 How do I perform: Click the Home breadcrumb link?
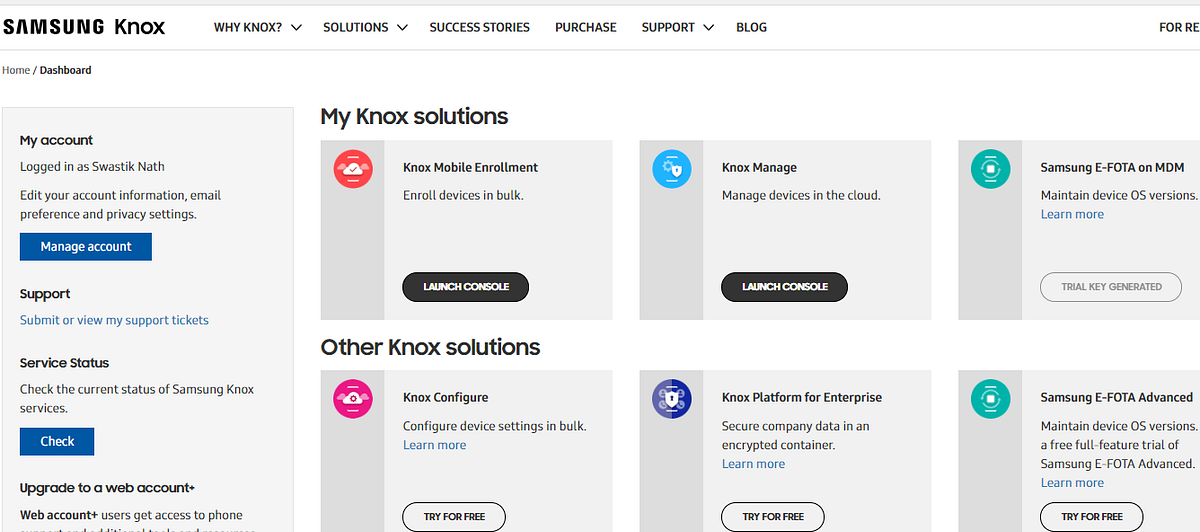[x=16, y=70]
